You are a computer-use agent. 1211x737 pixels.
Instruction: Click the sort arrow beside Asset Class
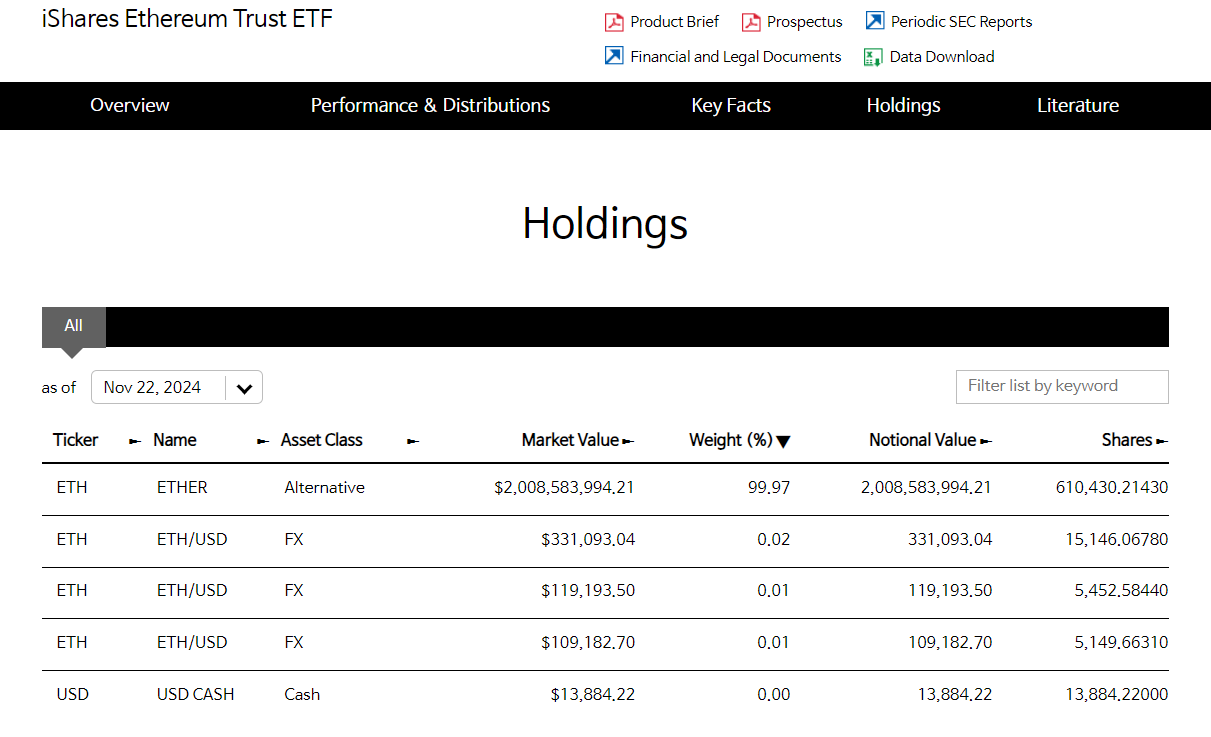tap(413, 441)
